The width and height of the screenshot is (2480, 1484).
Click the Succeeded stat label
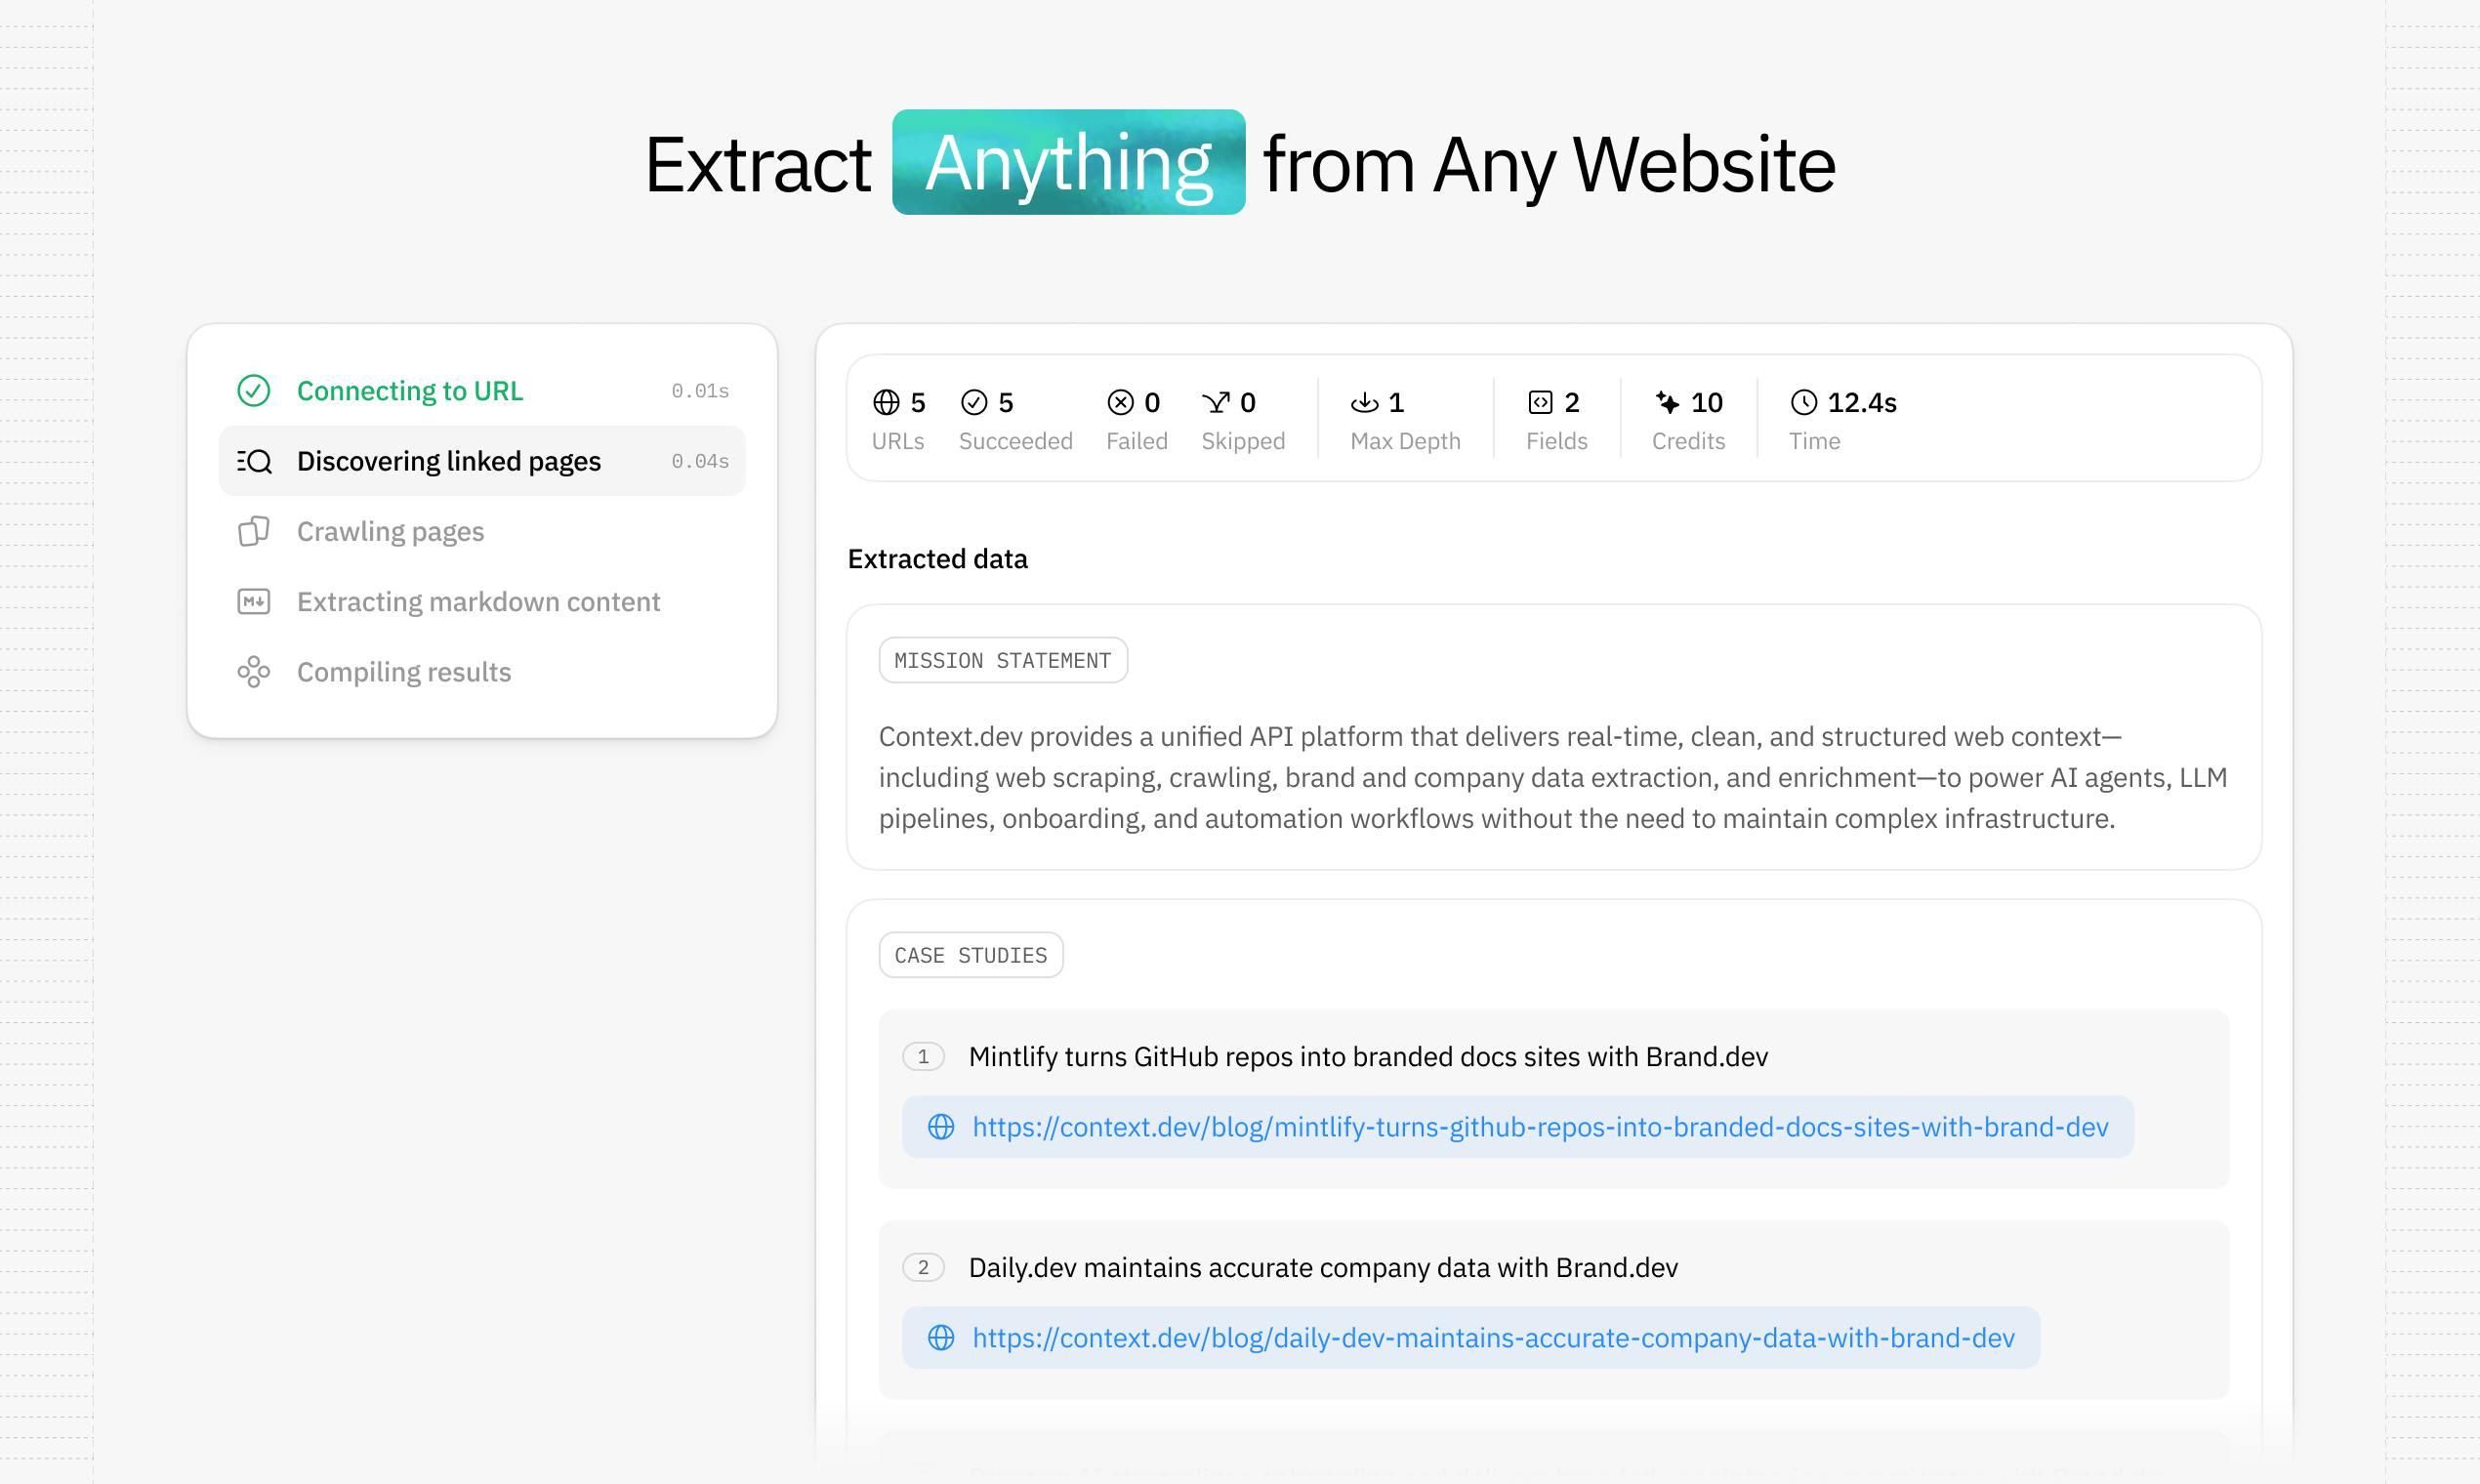pos(1015,441)
